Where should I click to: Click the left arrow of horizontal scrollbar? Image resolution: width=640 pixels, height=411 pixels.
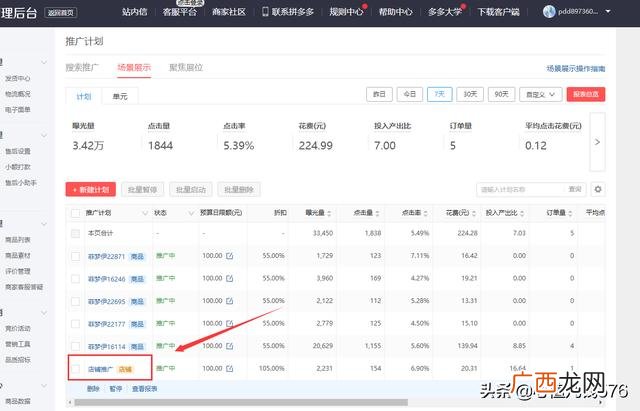(70, 402)
